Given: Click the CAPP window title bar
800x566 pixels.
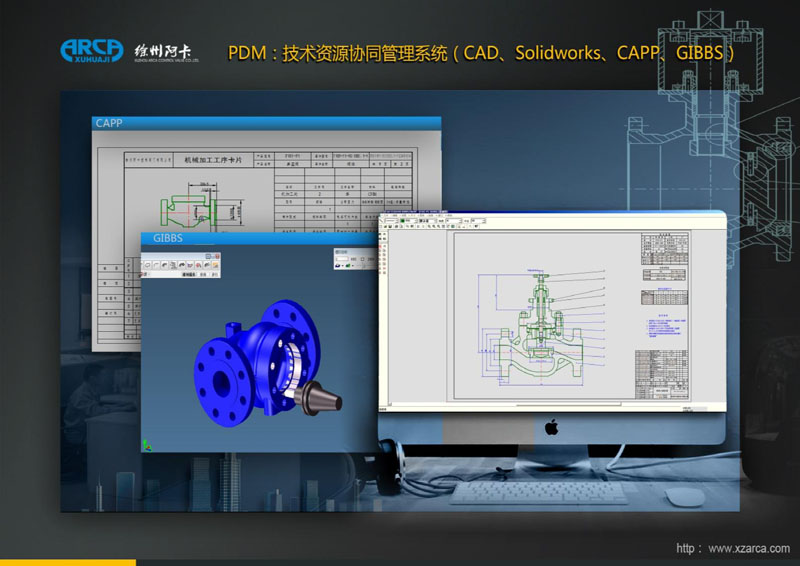Looking at the screenshot, I should click(x=265, y=123).
